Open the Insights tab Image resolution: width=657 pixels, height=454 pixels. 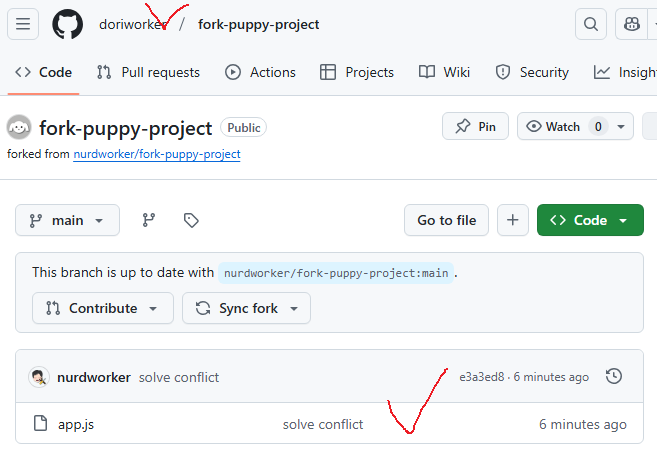click(625, 72)
